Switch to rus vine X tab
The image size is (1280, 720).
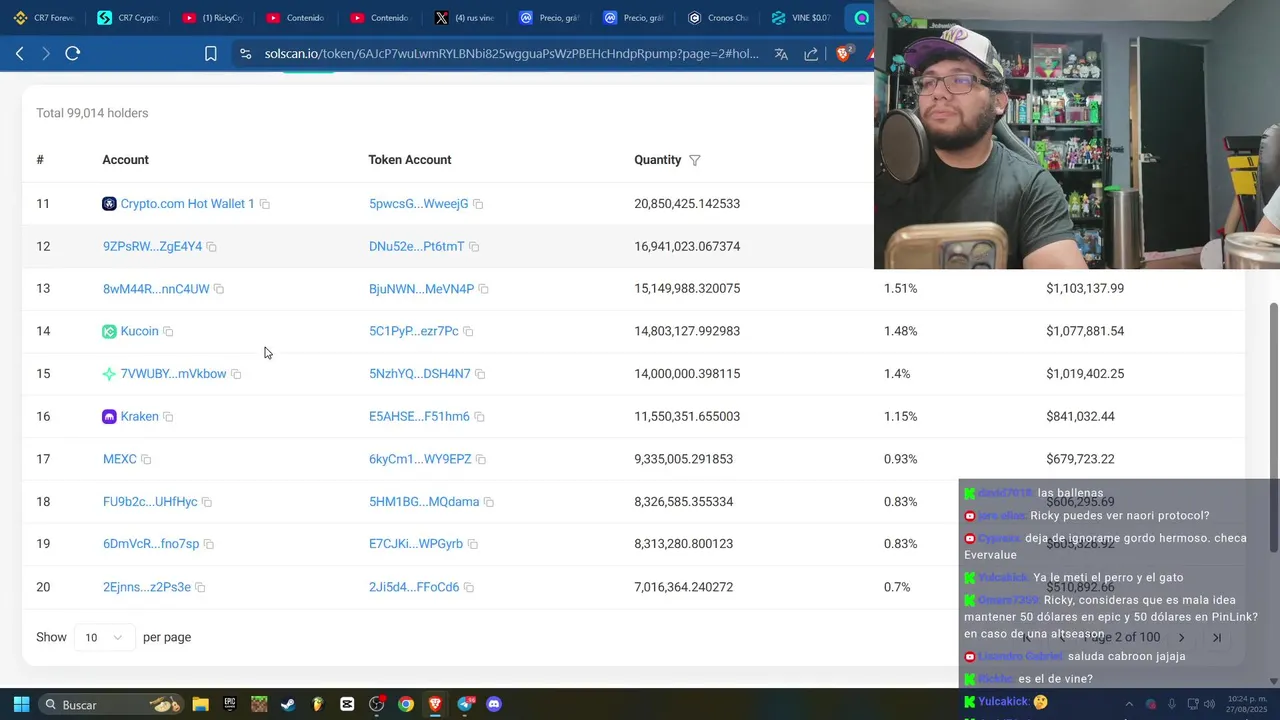click(x=465, y=18)
